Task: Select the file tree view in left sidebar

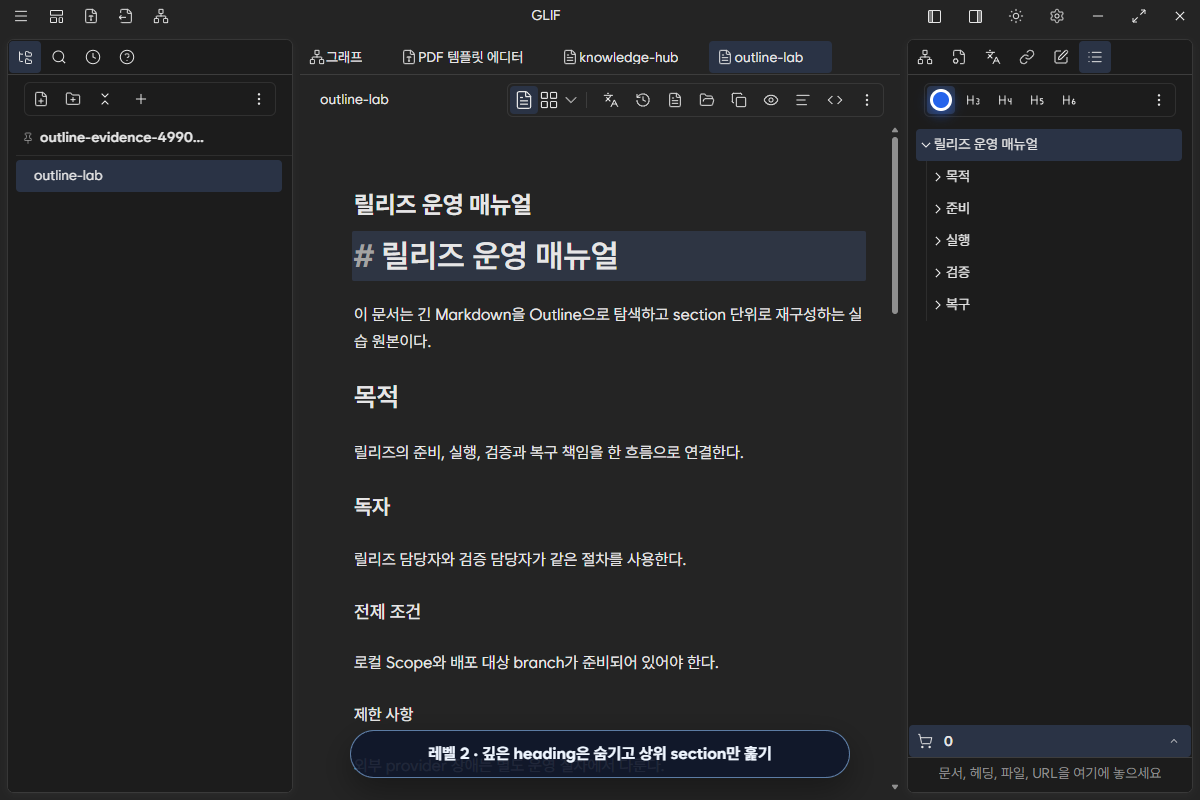Action: point(26,57)
